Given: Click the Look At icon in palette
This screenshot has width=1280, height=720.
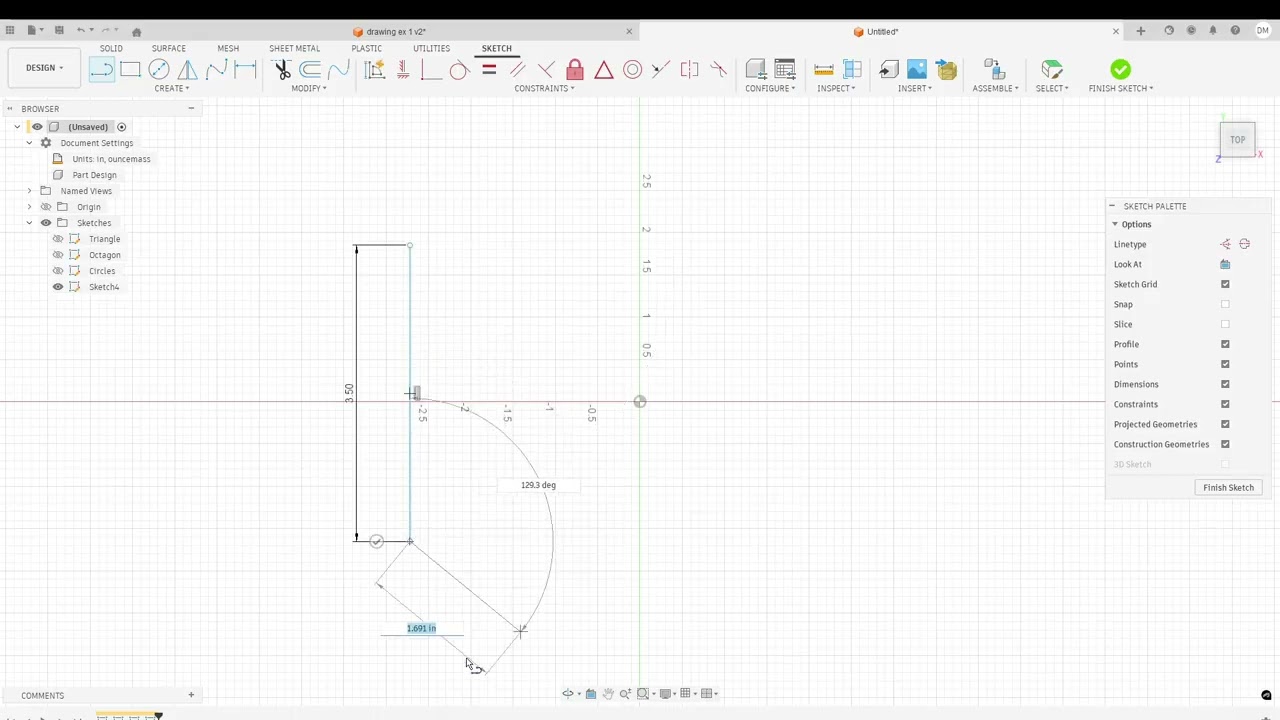Looking at the screenshot, I should pos(1225,264).
